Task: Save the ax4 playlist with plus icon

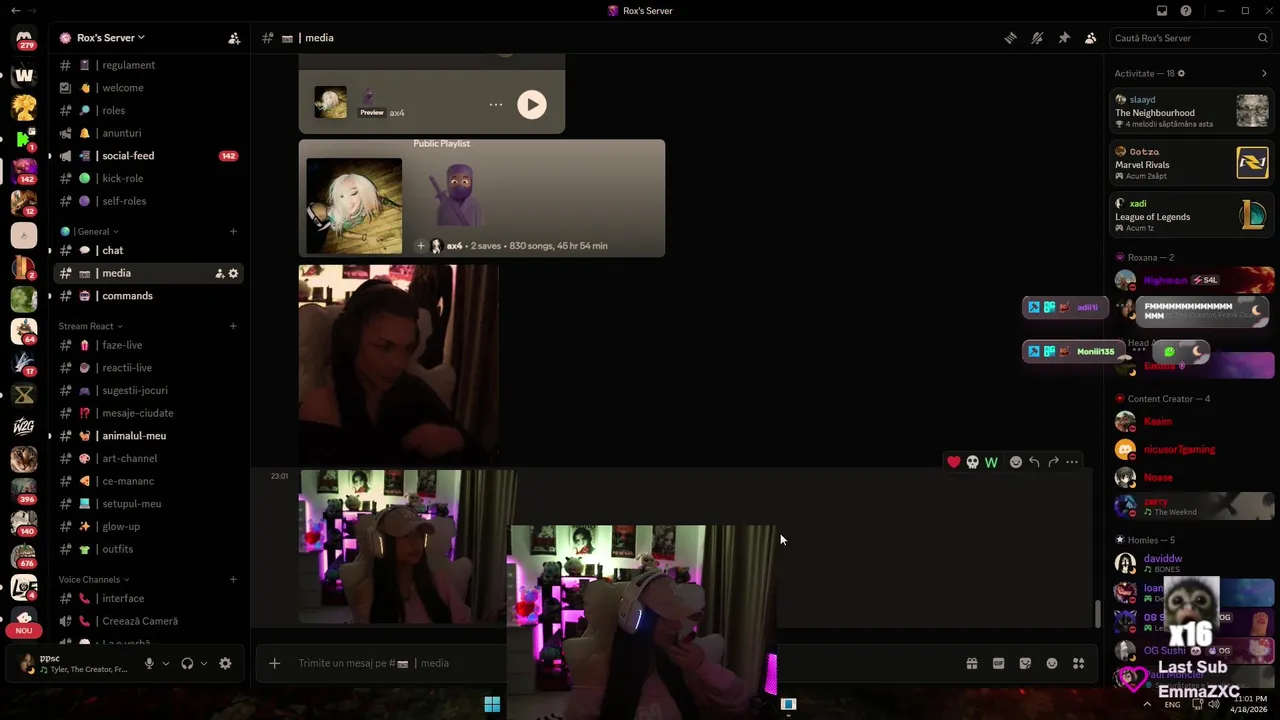Action: (421, 246)
